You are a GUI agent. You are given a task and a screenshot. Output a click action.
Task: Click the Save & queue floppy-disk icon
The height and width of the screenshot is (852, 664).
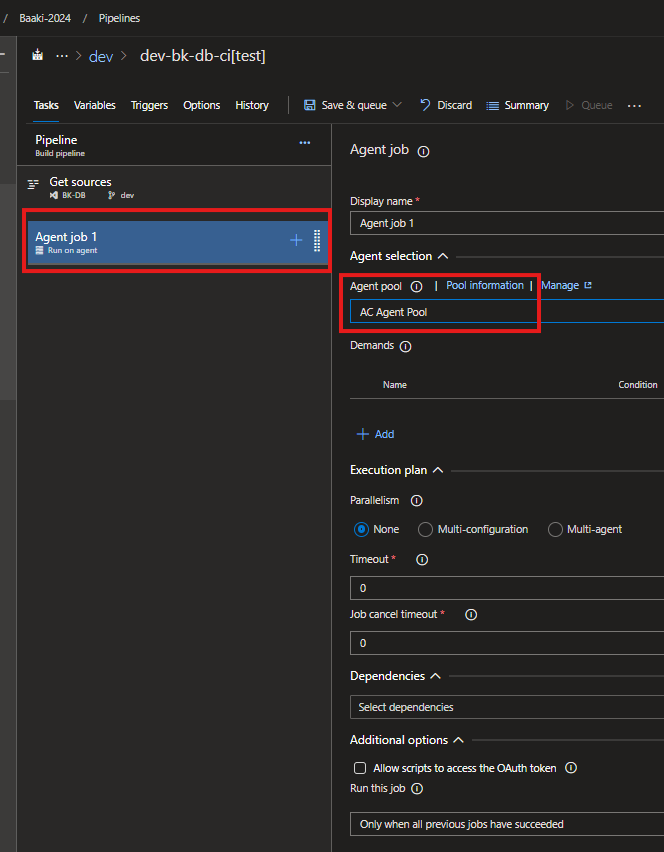coord(310,105)
